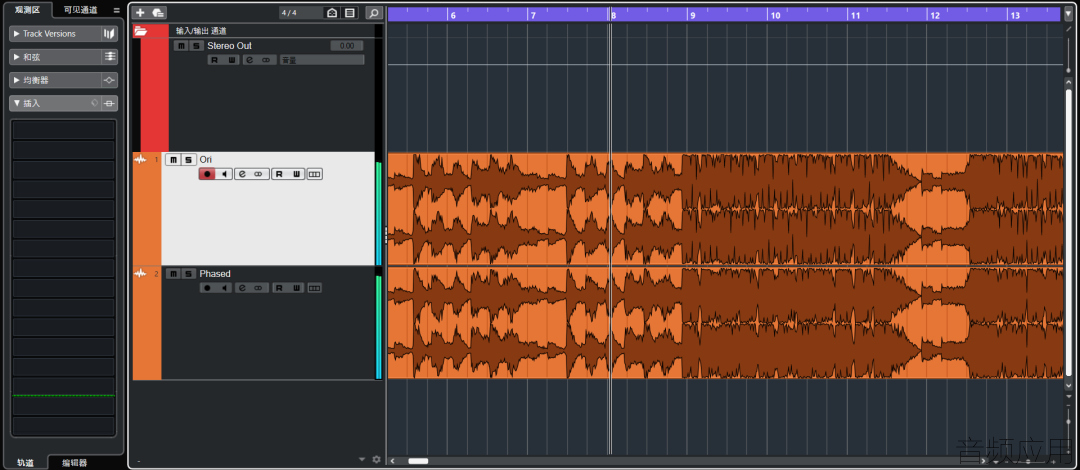
Task: Toggle monitor speaker on Phased track
Action: (225, 287)
